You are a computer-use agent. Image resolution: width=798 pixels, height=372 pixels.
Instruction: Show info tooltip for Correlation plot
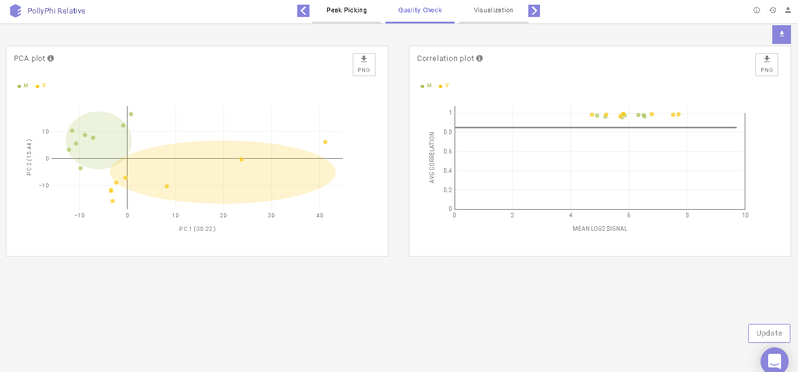(x=479, y=59)
